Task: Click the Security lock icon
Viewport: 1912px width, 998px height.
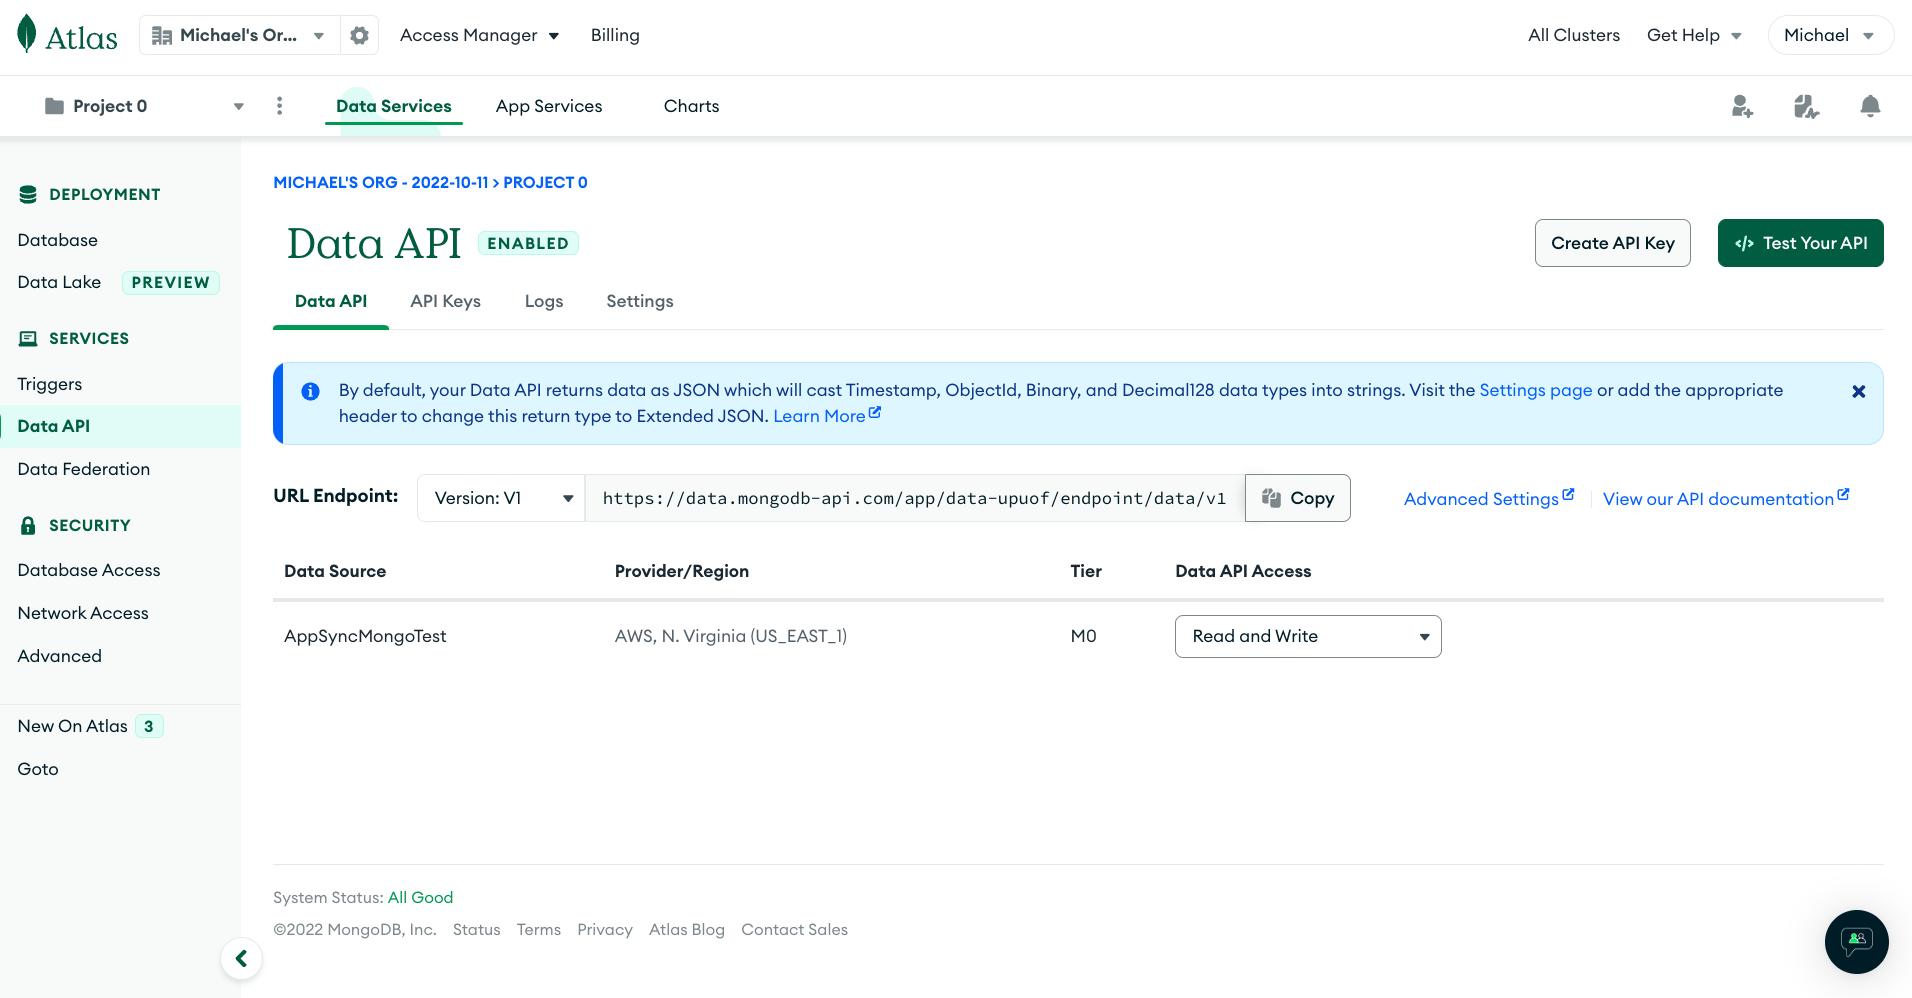Action: pyautogui.click(x=28, y=525)
